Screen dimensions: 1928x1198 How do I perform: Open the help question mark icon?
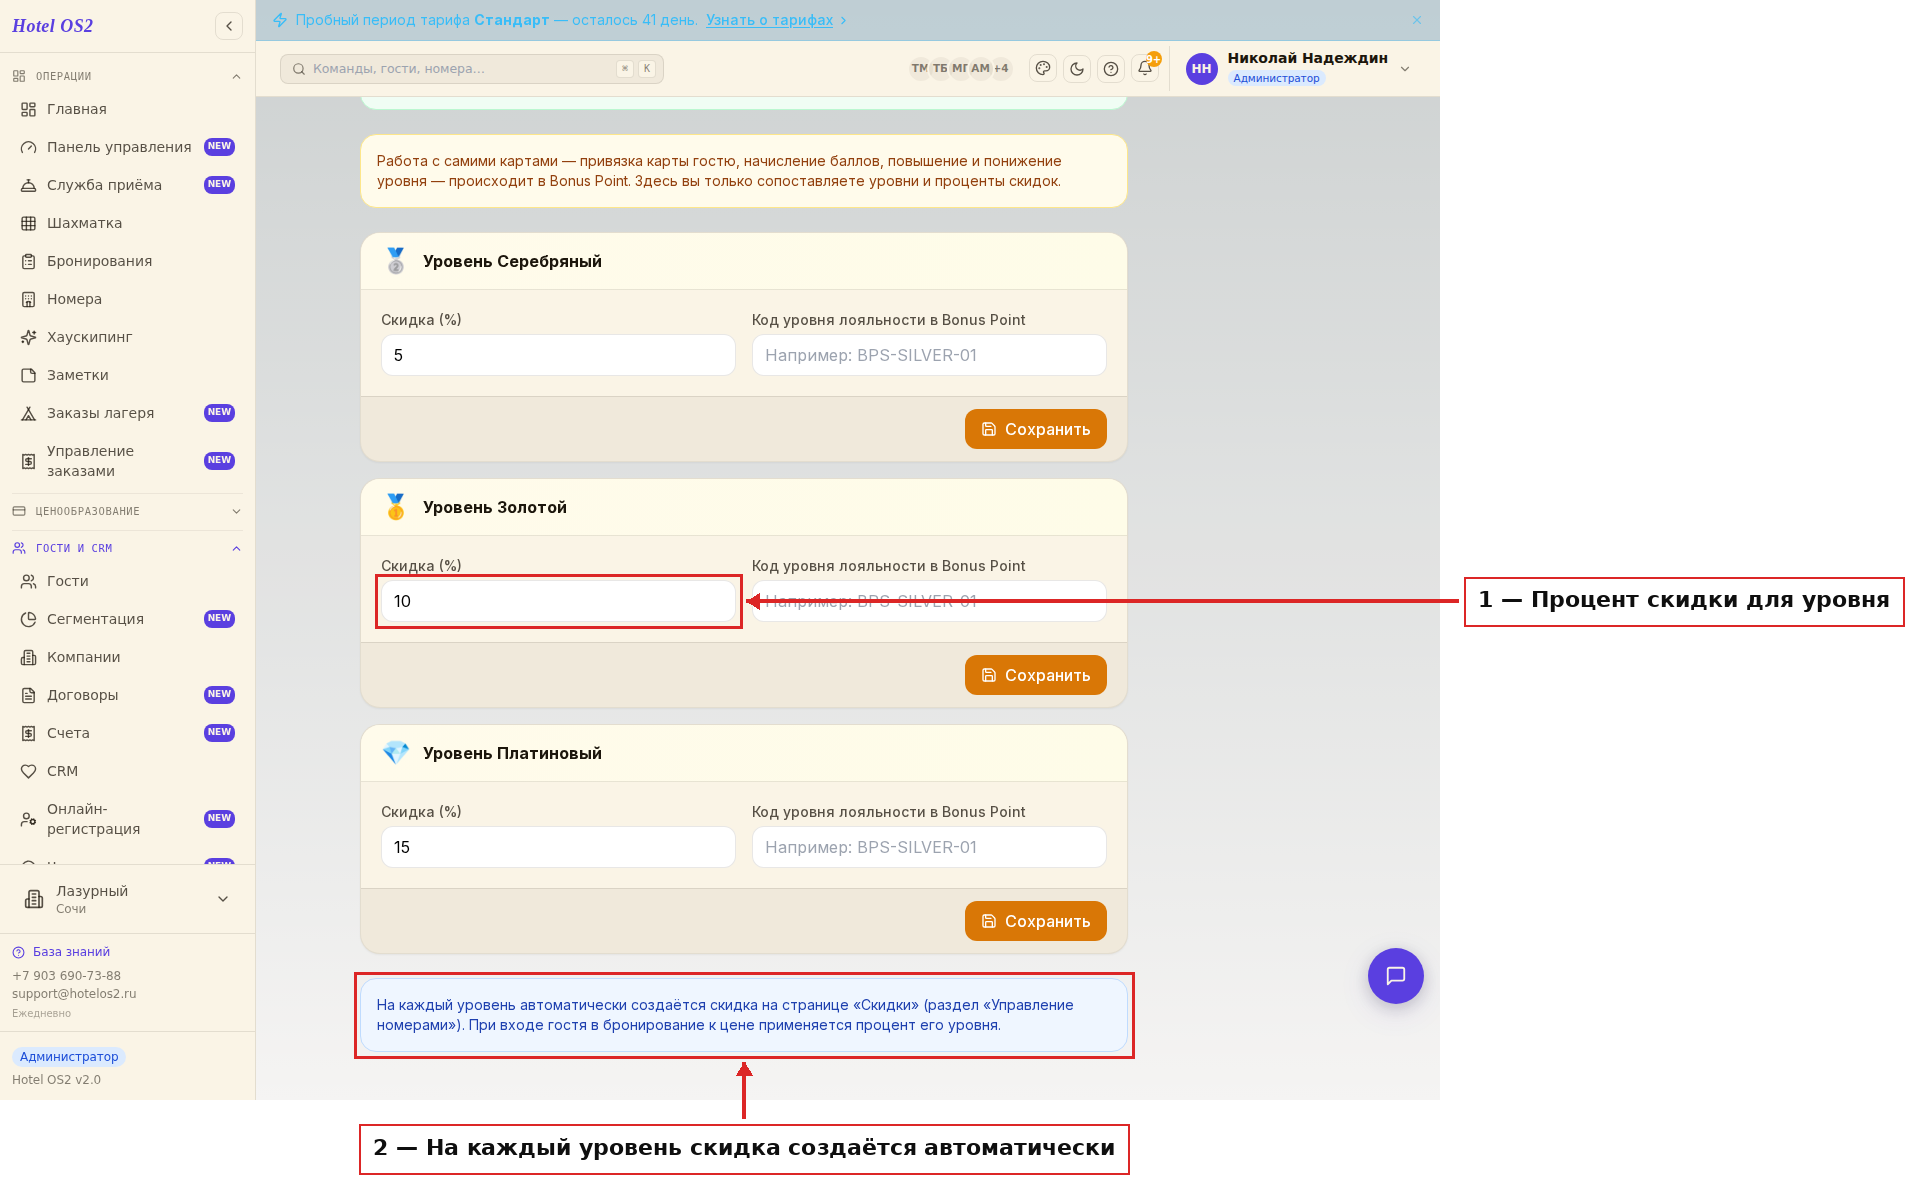[x=1111, y=69]
